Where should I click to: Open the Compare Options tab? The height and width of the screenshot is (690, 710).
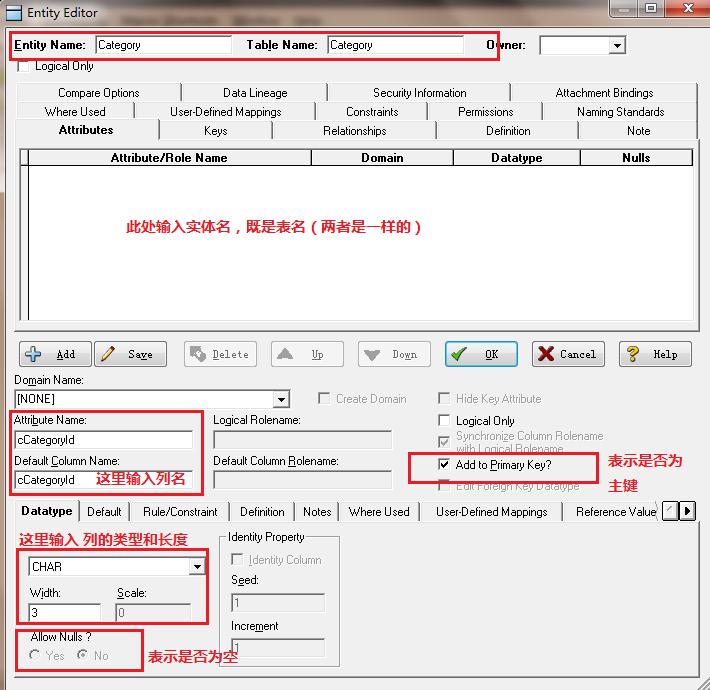(x=99, y=93)
